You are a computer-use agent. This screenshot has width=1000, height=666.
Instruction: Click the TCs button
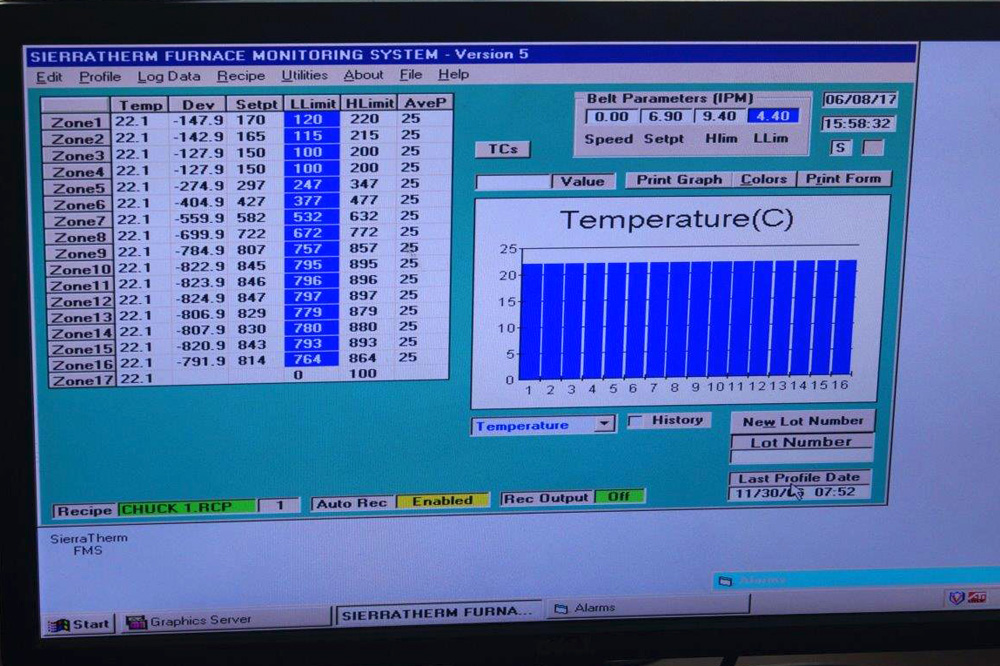503,149
